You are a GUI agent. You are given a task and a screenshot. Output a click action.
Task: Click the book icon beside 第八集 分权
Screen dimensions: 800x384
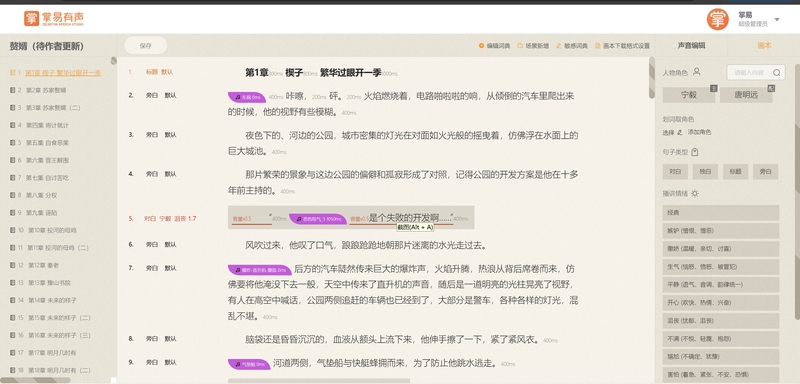tap(13, 195)
